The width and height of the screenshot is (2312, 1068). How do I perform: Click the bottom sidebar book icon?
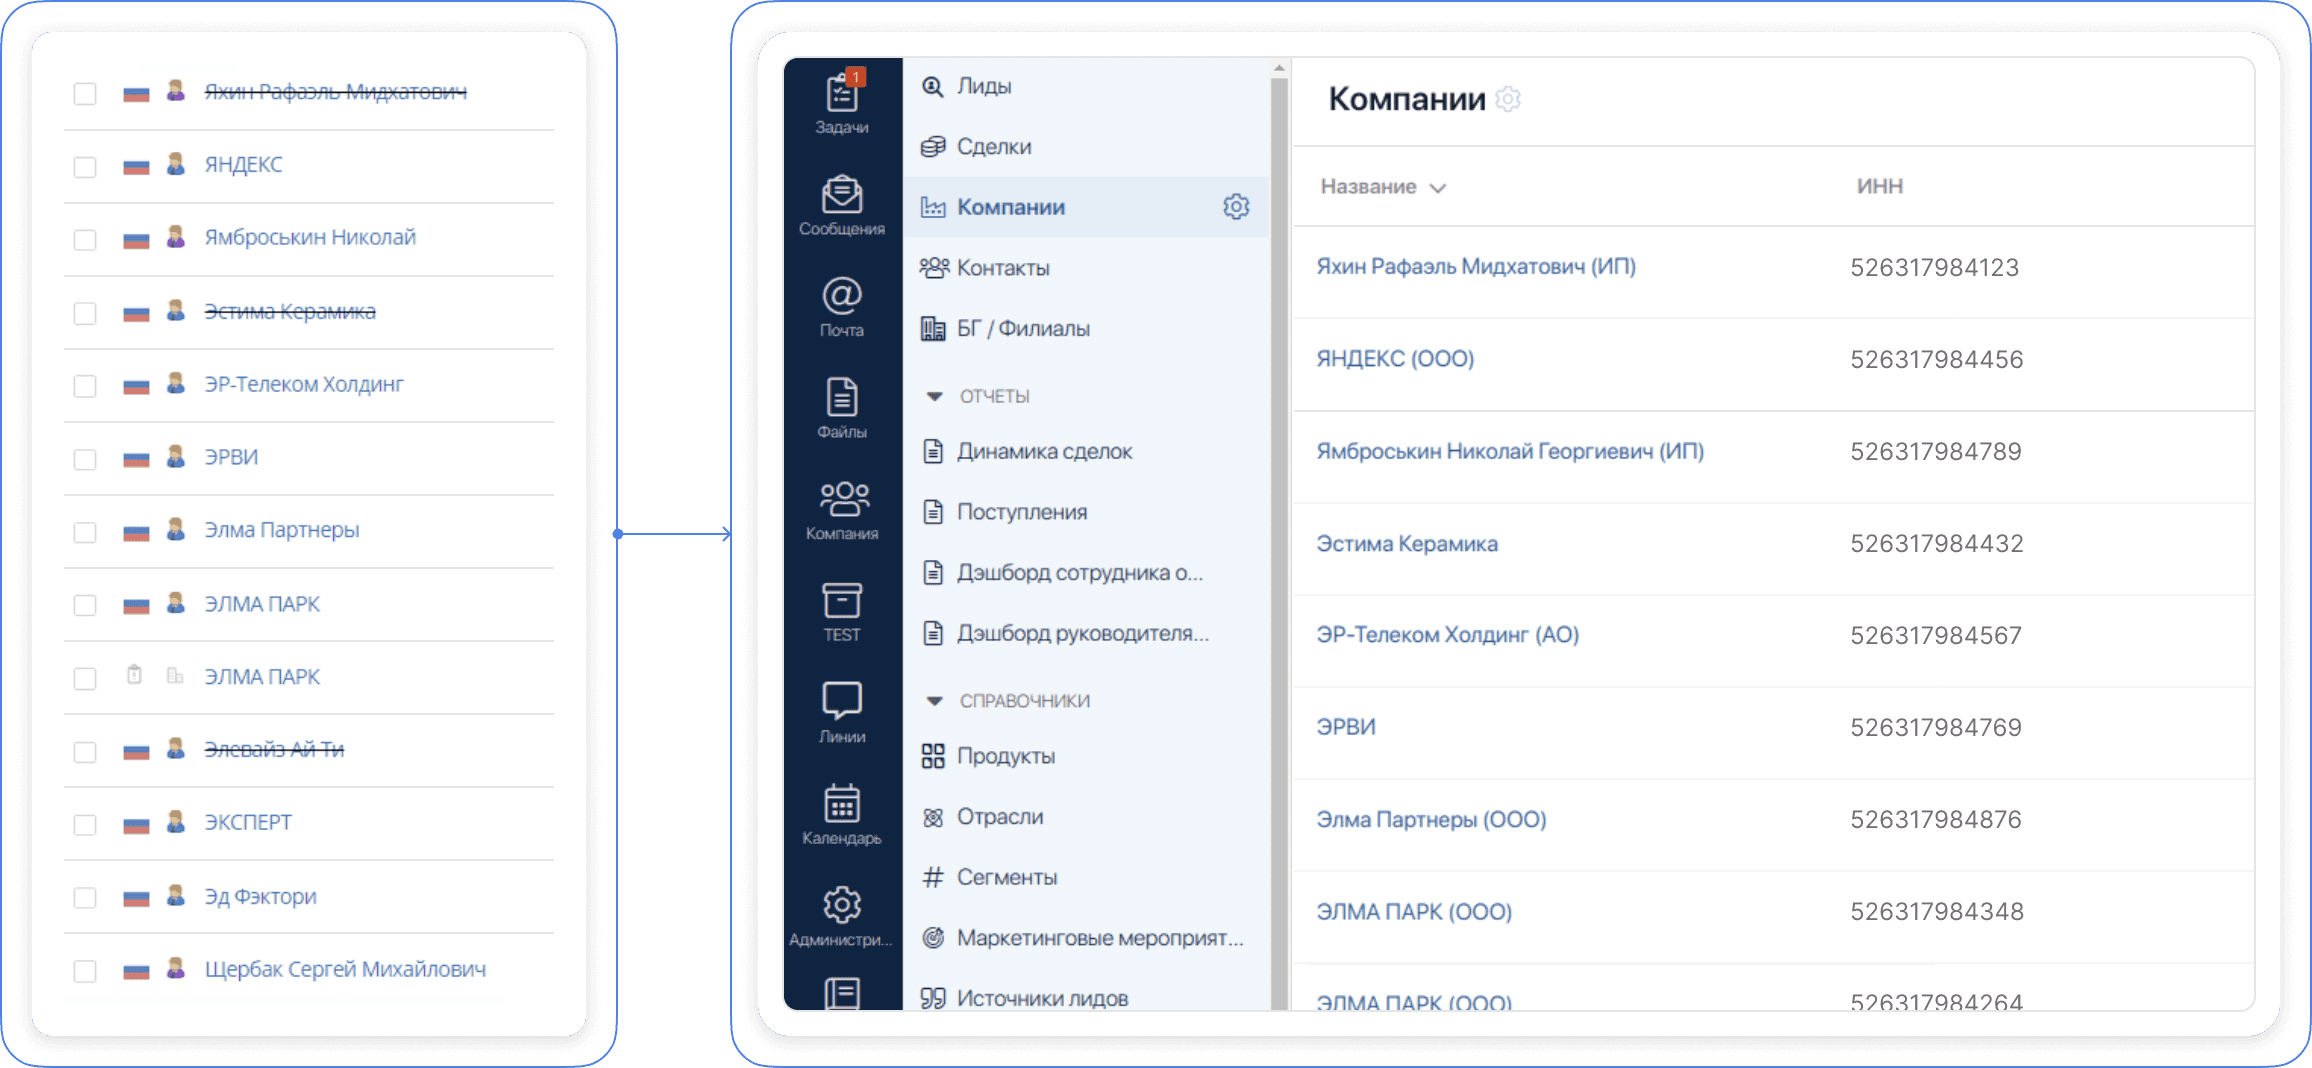pos(842,993)
